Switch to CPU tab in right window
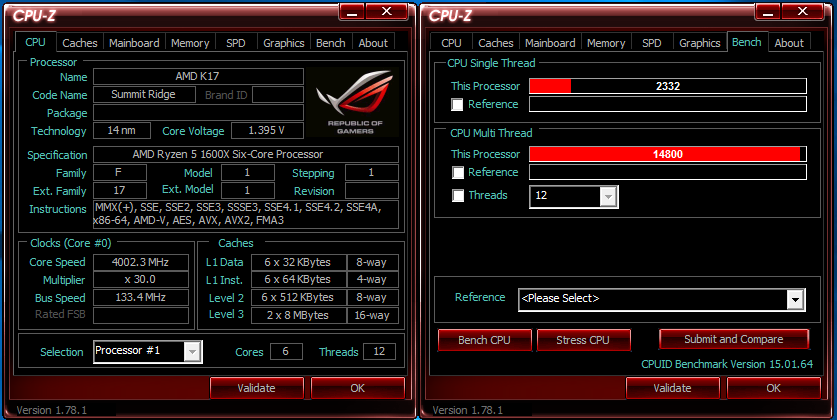The height and width of the screenshot is (420, 837). coord(451,43)
